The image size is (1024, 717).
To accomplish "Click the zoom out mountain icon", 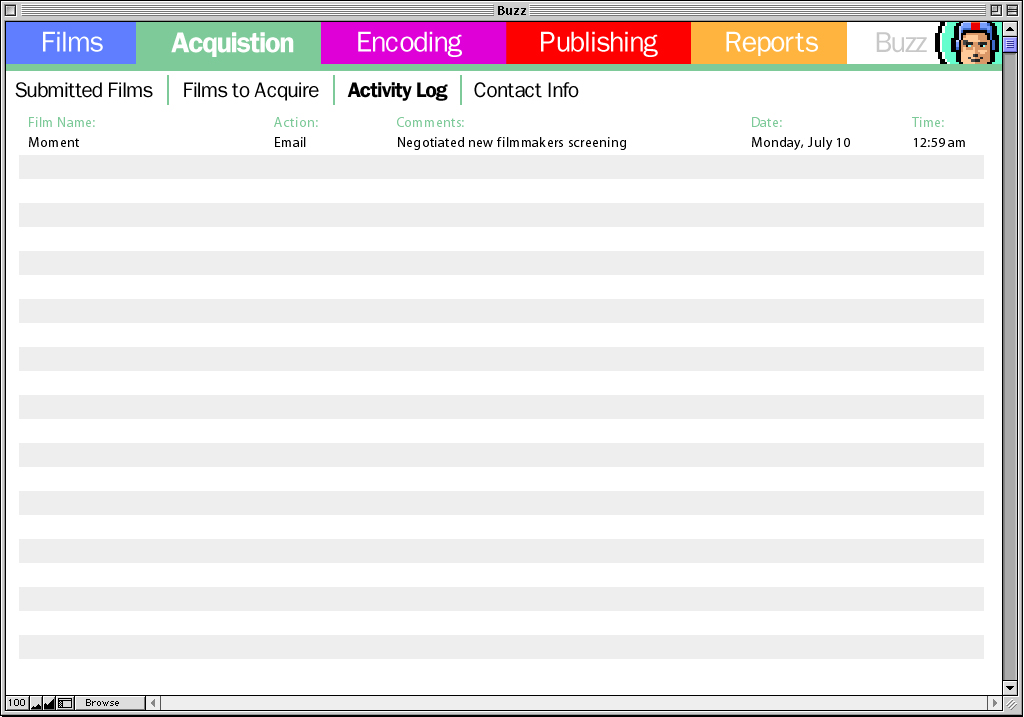I will click(x=36, y=703).
